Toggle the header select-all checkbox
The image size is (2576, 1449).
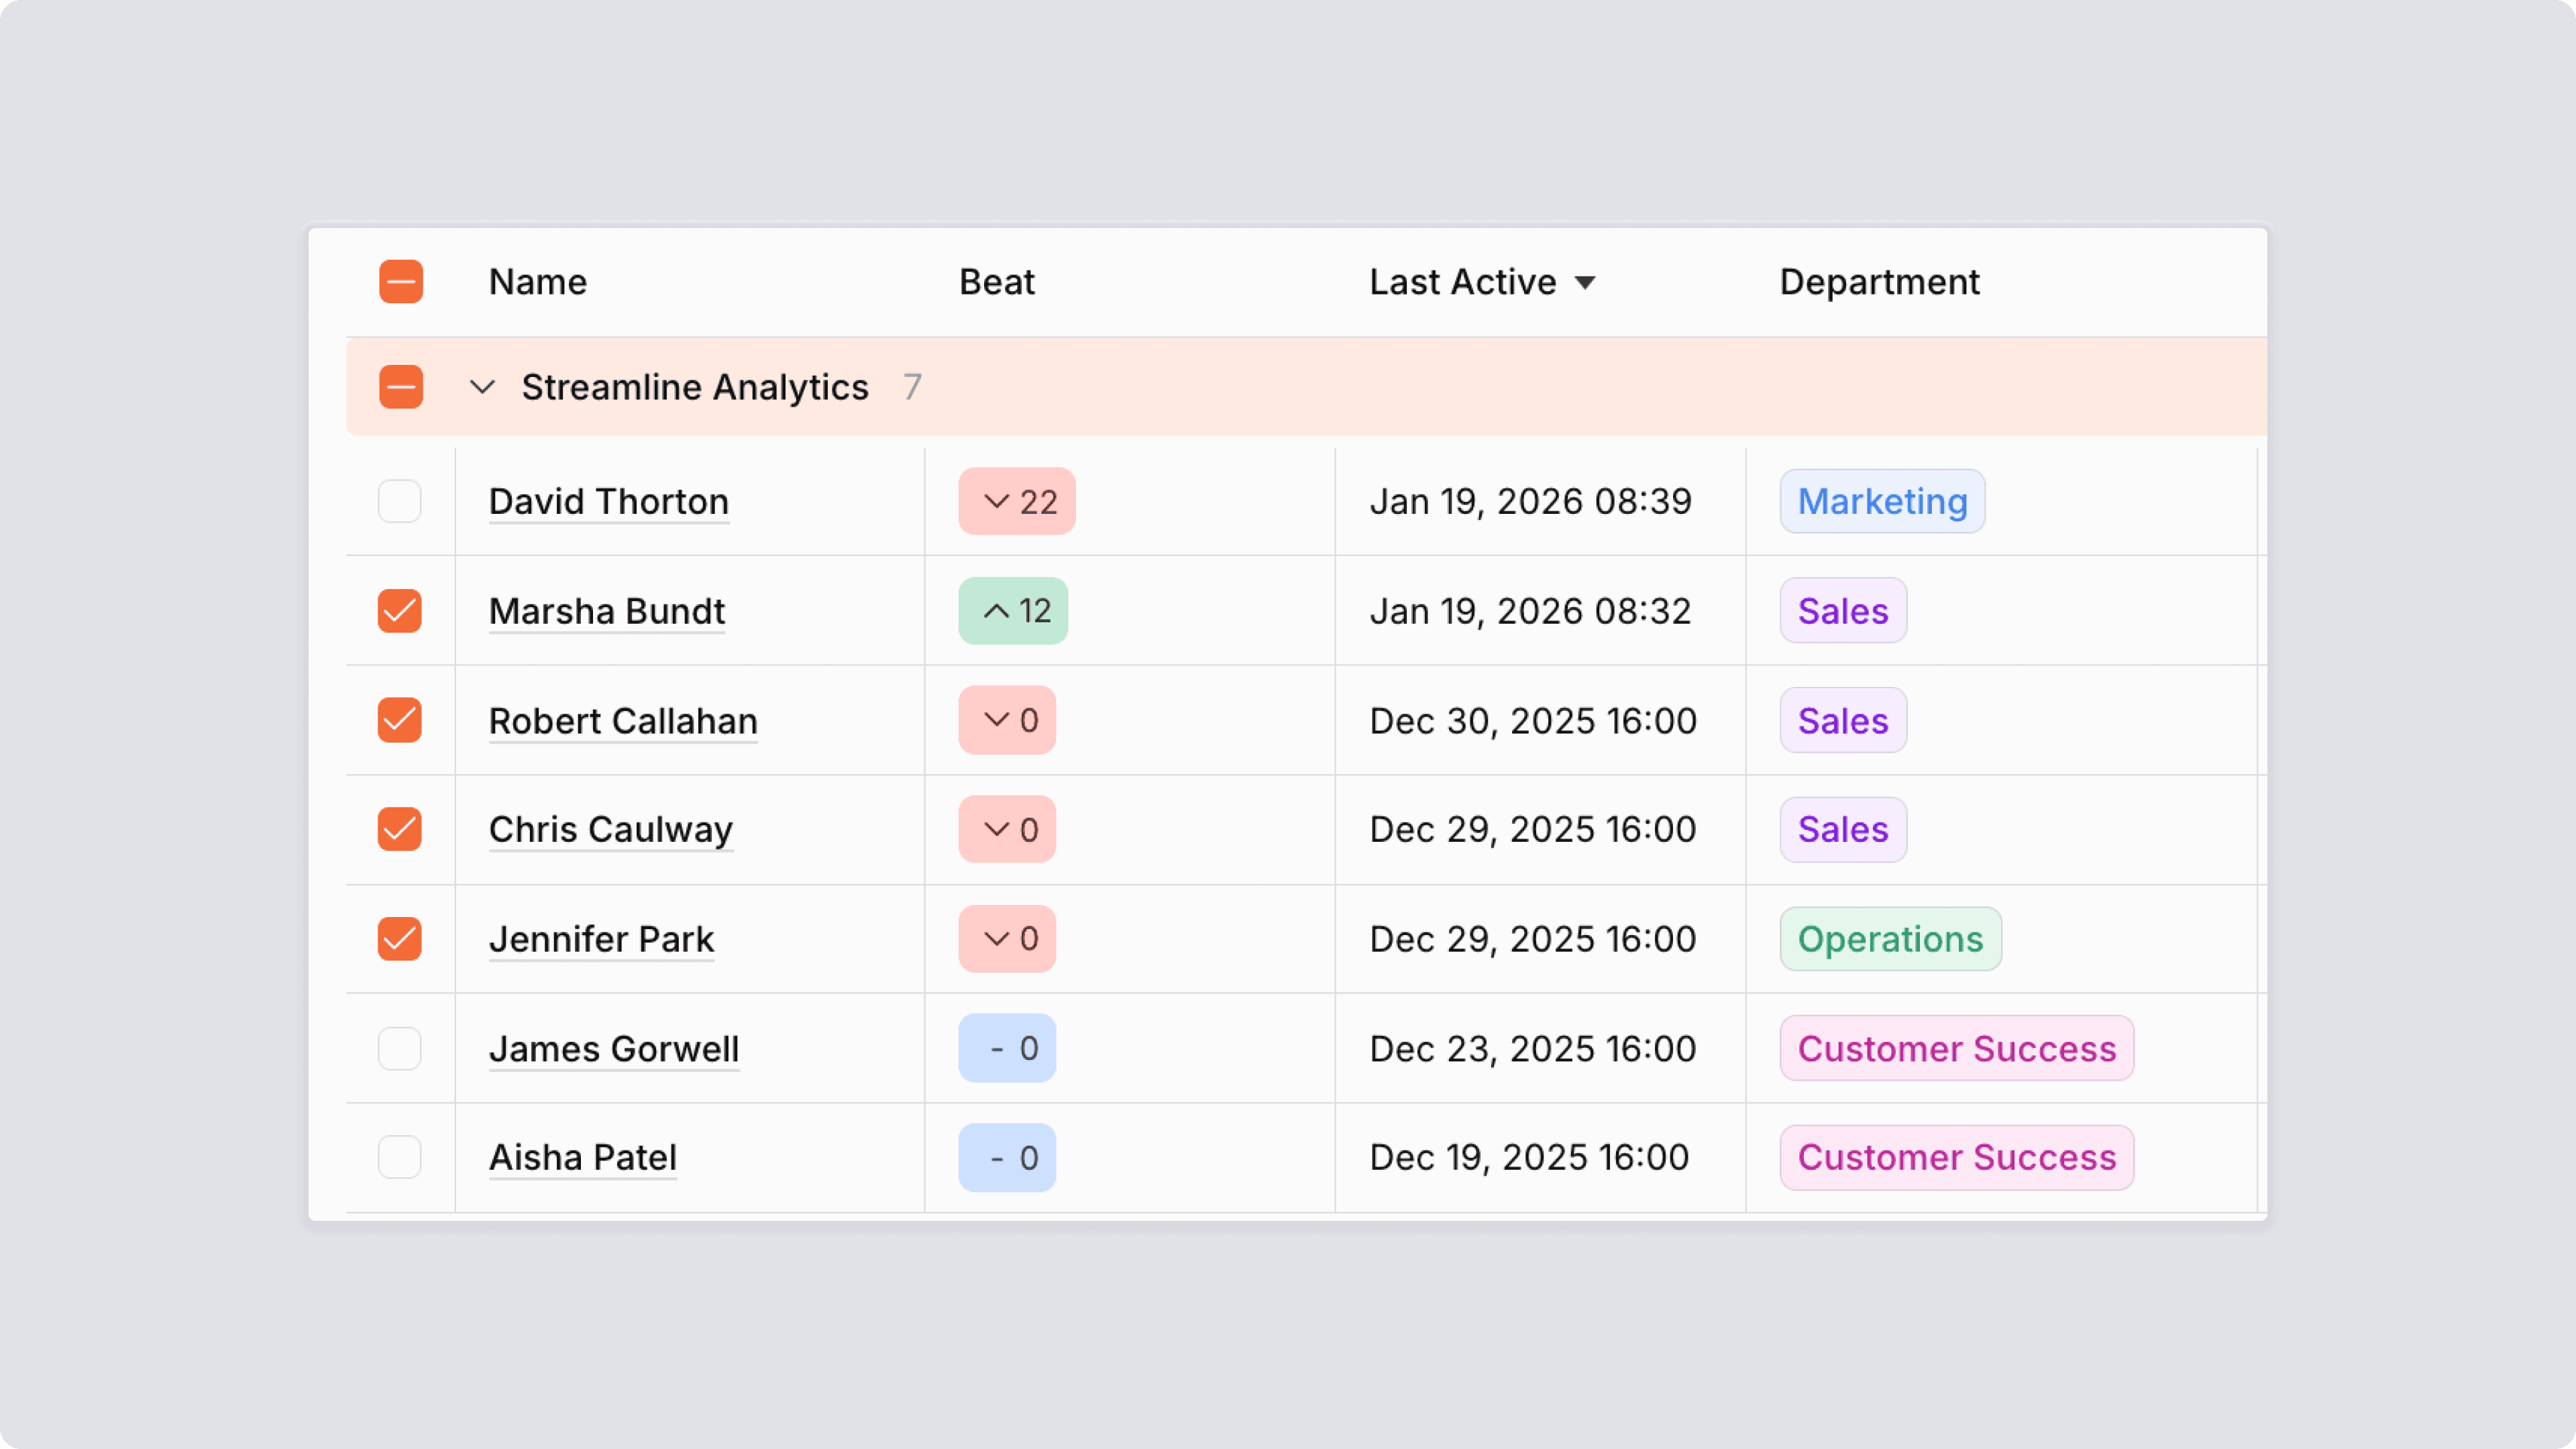(x=400, y=282)
